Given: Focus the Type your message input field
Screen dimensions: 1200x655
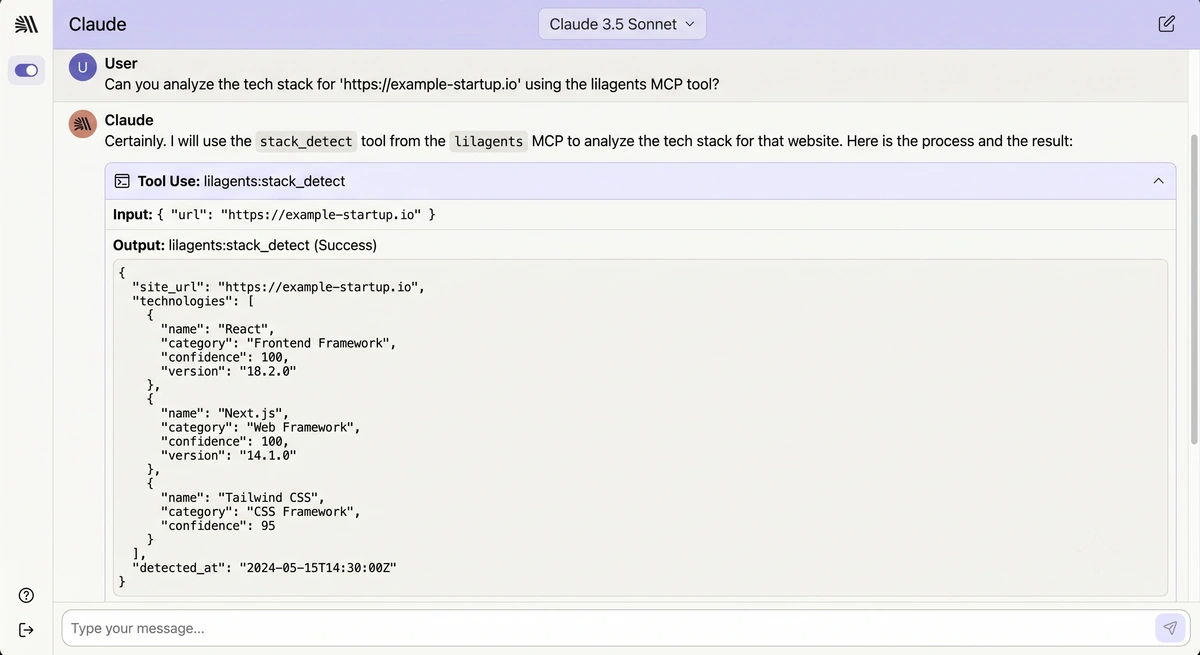Looking at the screenshot, I should point(606,628).
